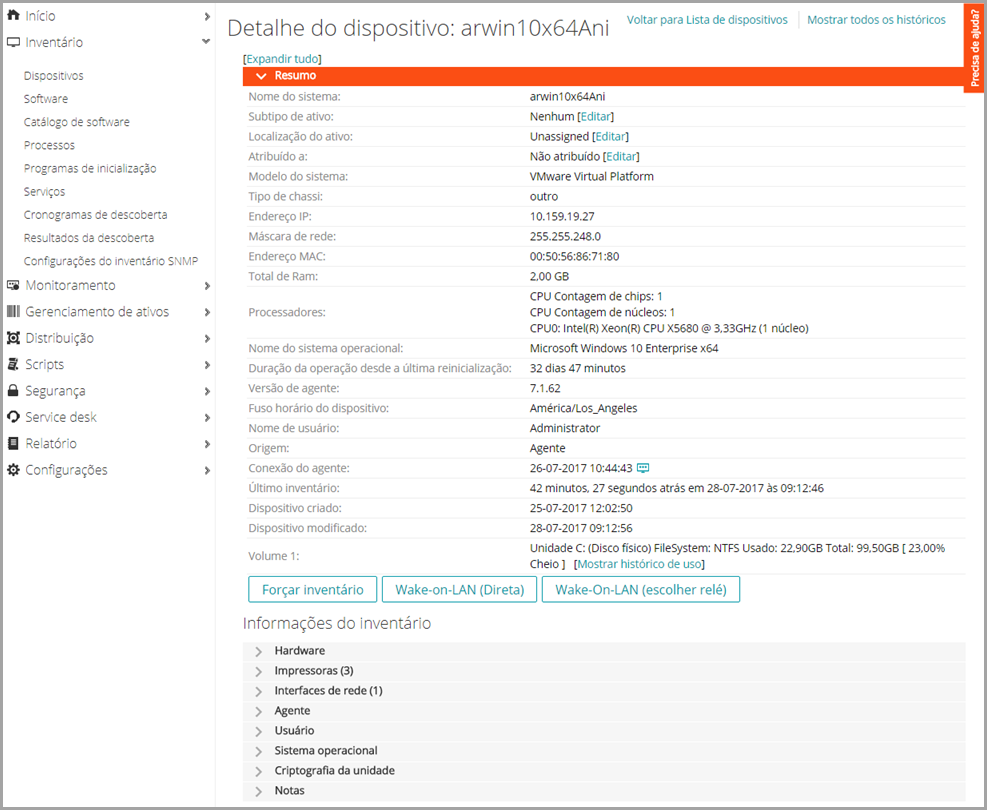The width and height of the screenshot is (987, 810).
Task: Expand the Criptografia da unidade section
Action: click(x=259, y=771)
